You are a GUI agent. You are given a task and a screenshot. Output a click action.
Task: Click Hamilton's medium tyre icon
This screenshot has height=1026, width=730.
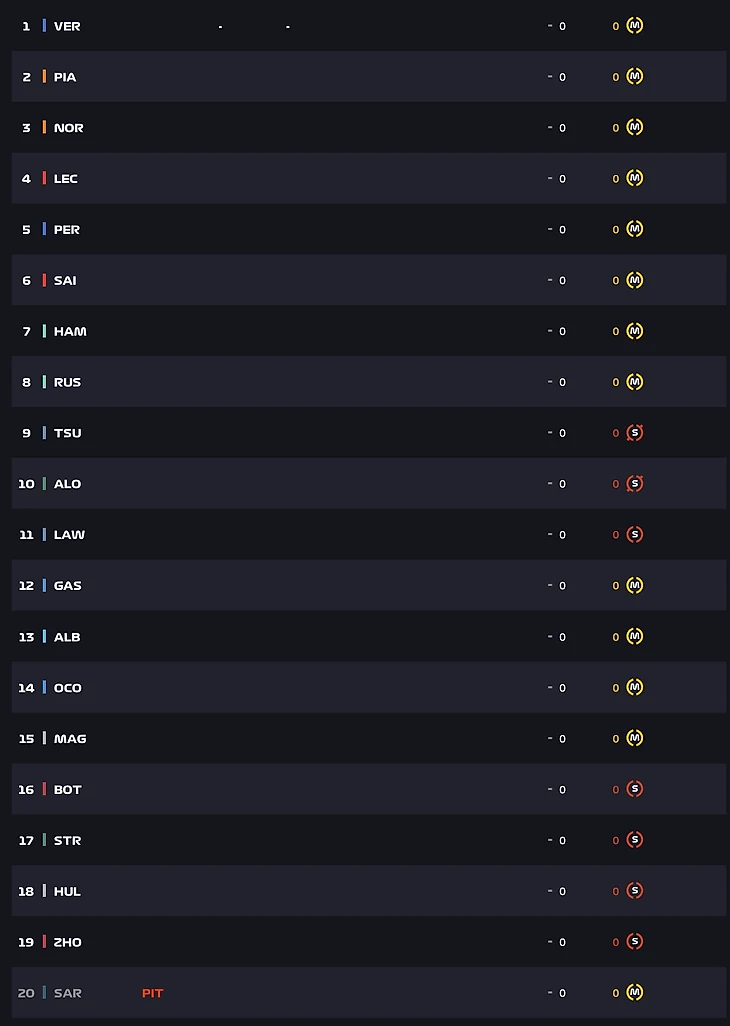coord(634,331)
